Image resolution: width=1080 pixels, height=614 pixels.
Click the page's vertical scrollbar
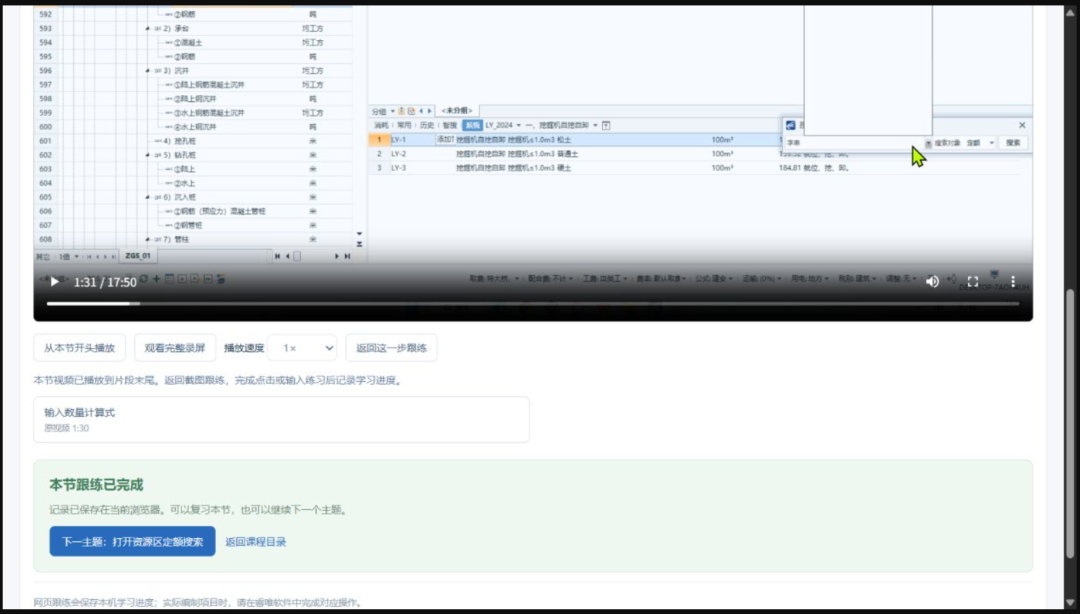[x=1070, y=424]
